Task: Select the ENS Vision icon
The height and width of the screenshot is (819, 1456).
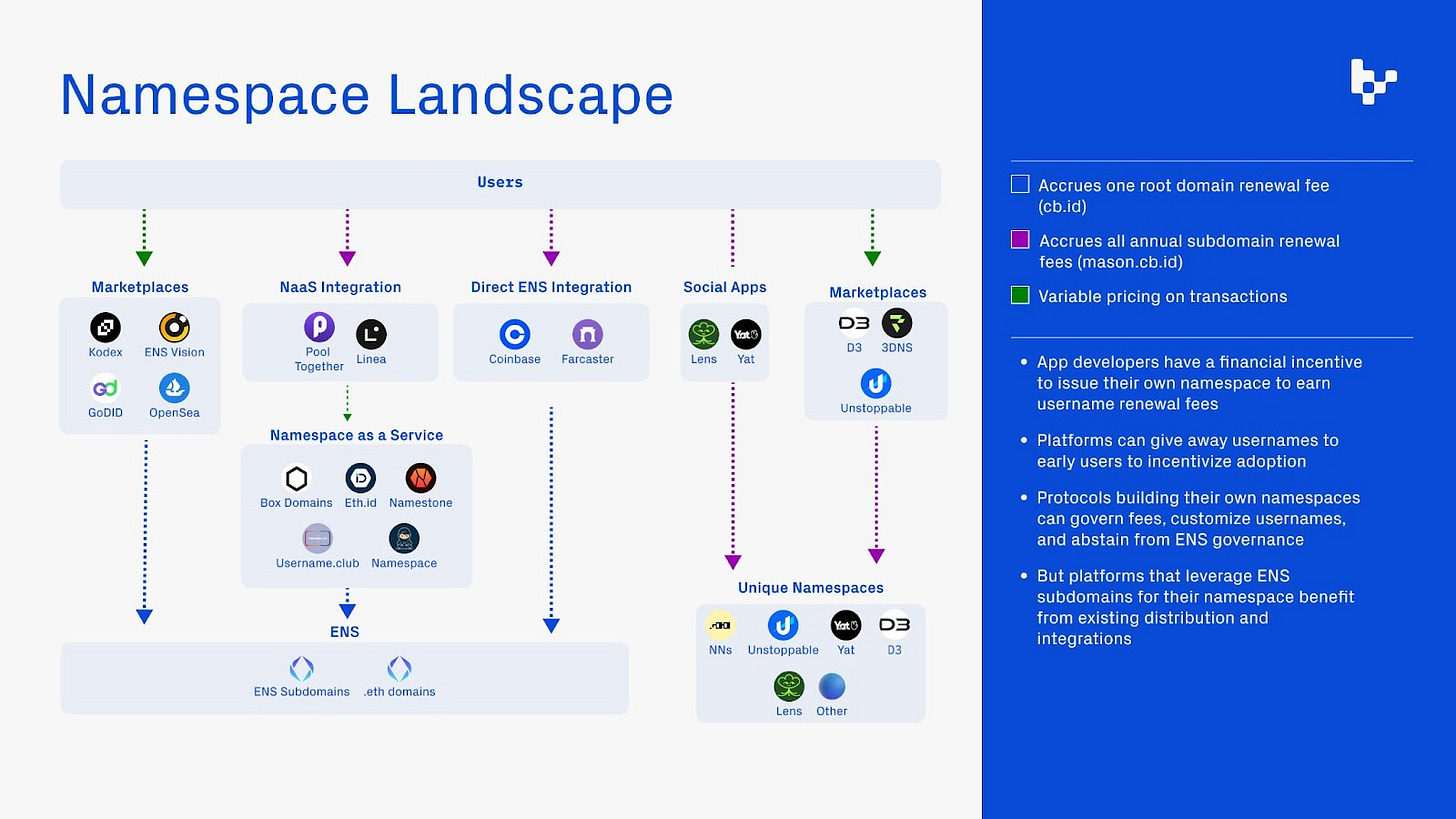Action: (174, 327)
